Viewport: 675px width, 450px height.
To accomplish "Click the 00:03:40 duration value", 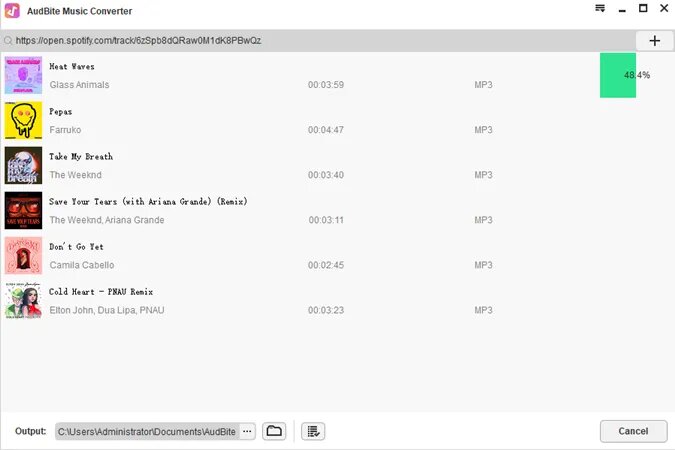I will (x=326, y=175).
